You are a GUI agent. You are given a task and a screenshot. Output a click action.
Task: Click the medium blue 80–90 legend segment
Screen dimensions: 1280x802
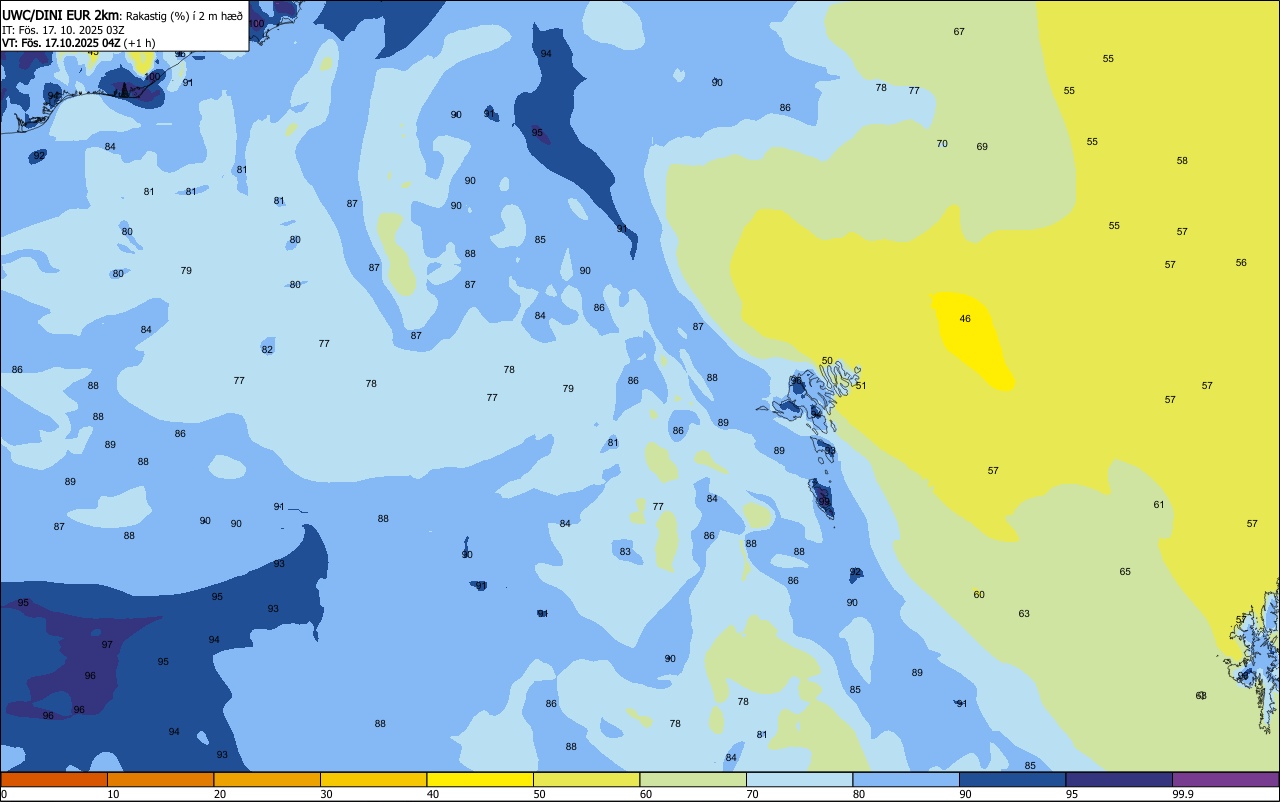click(906, 779)
